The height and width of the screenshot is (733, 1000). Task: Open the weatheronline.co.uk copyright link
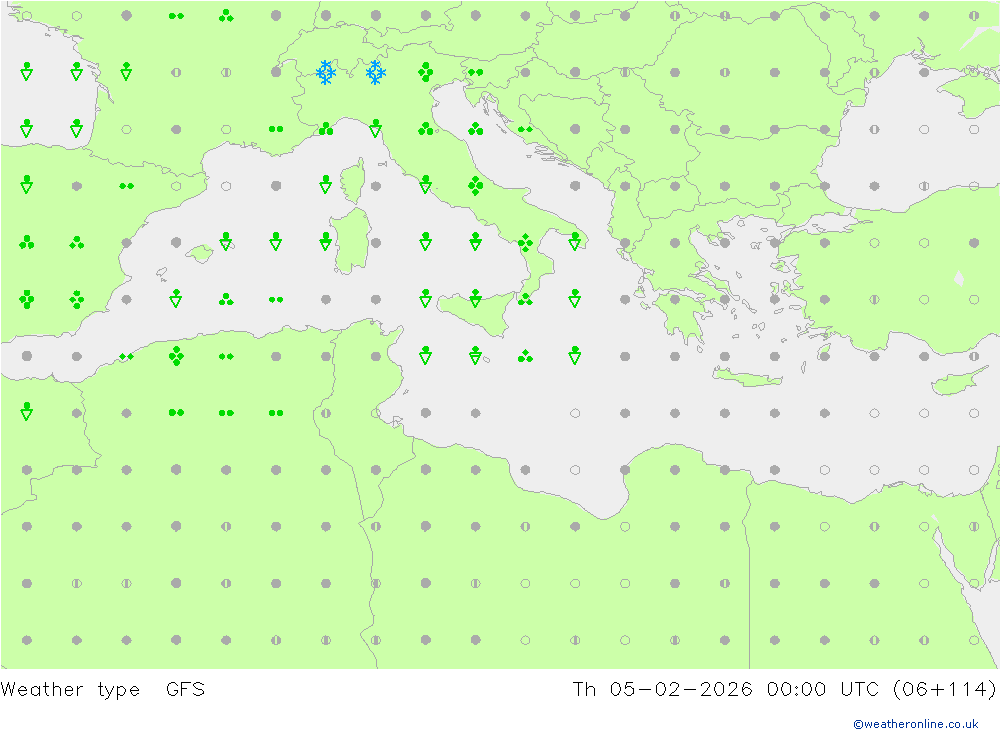(x=916, y=724)
